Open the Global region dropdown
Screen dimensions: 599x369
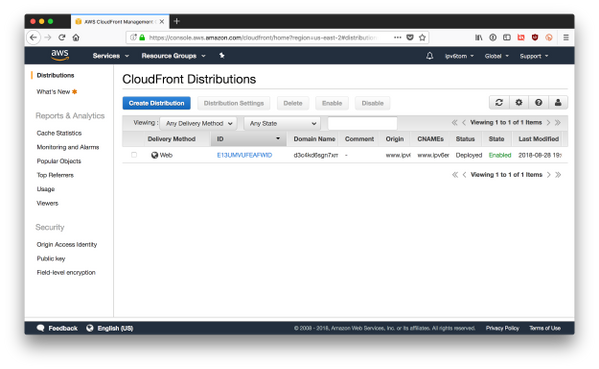[x=497, y=56]
